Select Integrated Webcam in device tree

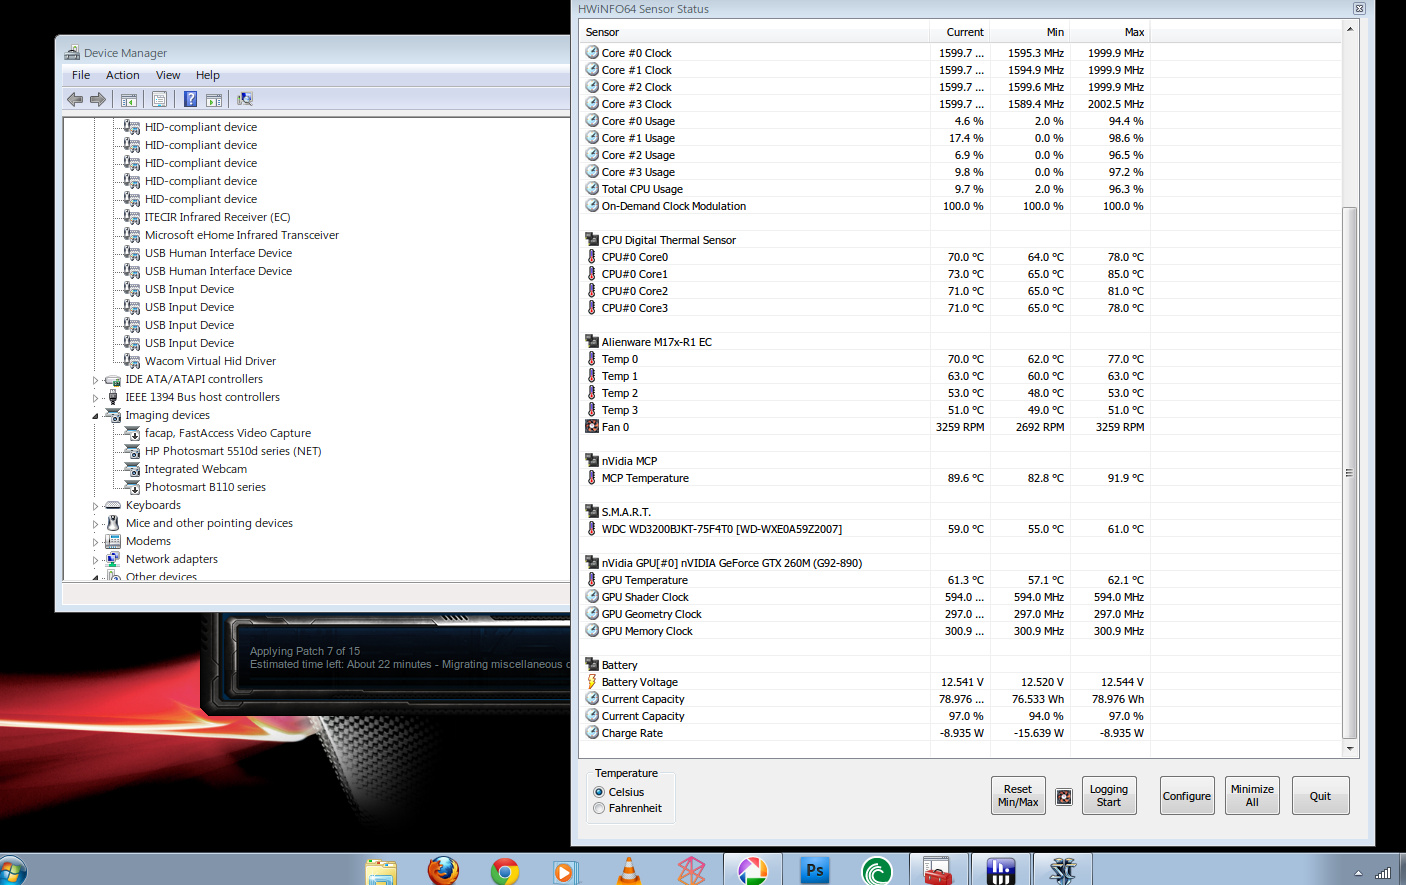tap(196, 469)
